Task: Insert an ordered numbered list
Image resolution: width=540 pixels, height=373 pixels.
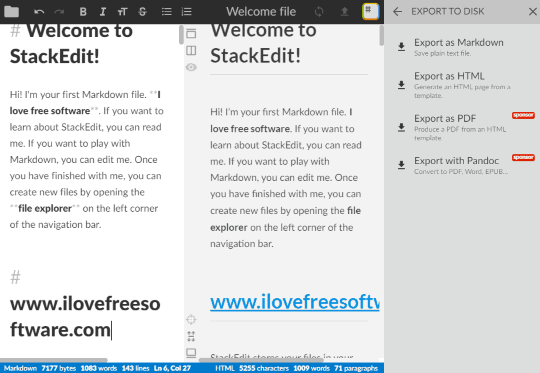Action: click(x=187, y=12)
